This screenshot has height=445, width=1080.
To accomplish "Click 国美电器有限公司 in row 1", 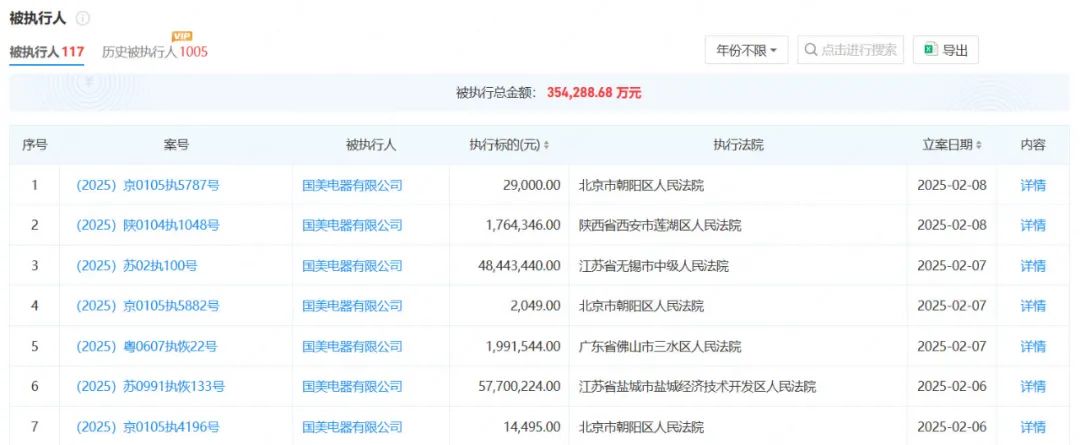I will [352, 185].
